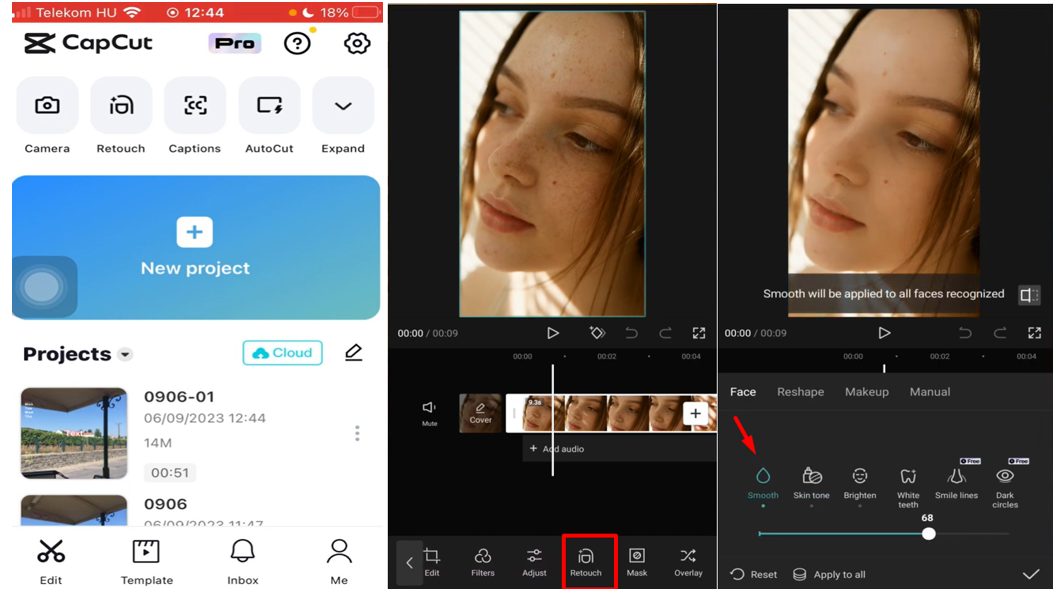Open CapCut settings gear
The height and width of the screenshot is (590, 1053).
357,44
